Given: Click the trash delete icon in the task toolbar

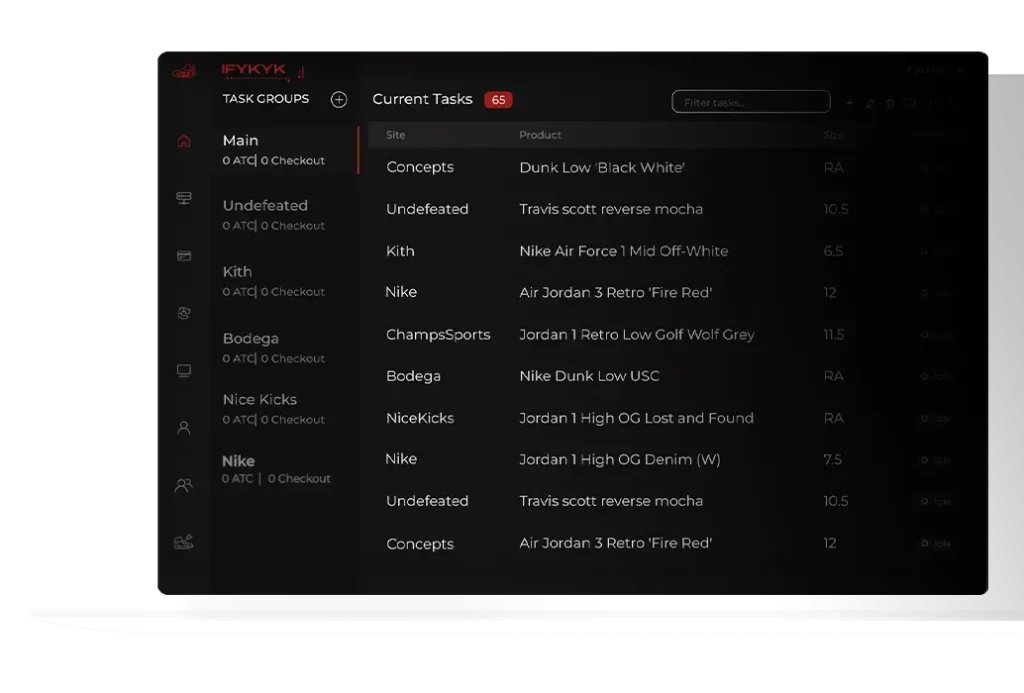Looking at the screenshot, I should point(890,103).
